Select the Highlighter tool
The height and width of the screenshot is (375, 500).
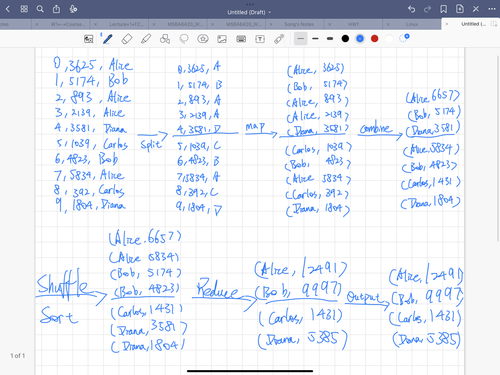146,39
